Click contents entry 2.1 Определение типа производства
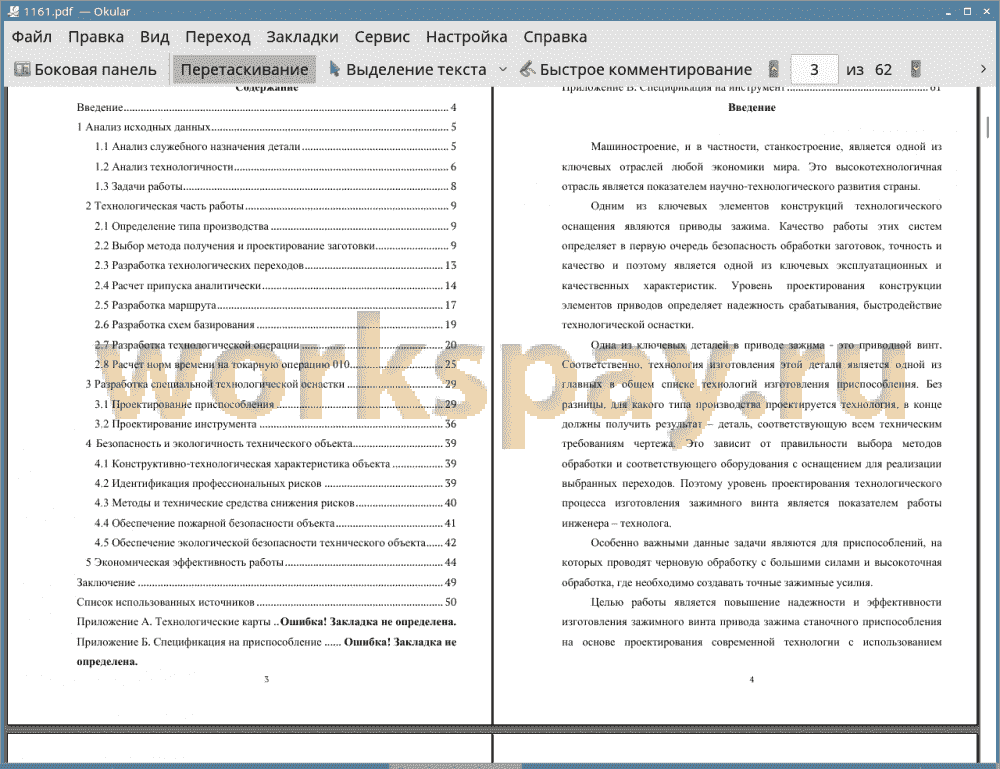 pyautogui.click(x=276, y=226)
